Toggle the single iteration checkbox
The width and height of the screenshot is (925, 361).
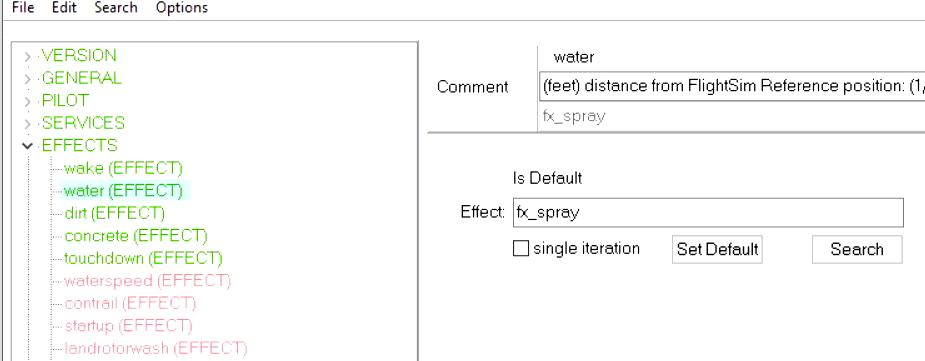(521, 248)
